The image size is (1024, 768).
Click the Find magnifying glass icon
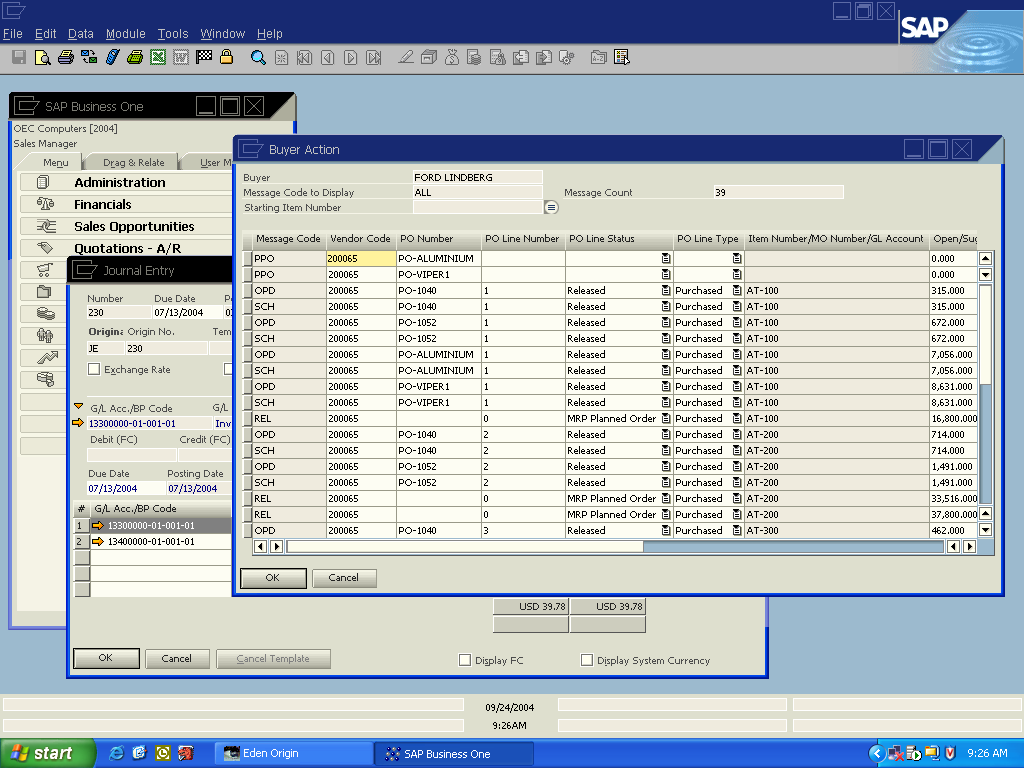(x=259, y=57)
